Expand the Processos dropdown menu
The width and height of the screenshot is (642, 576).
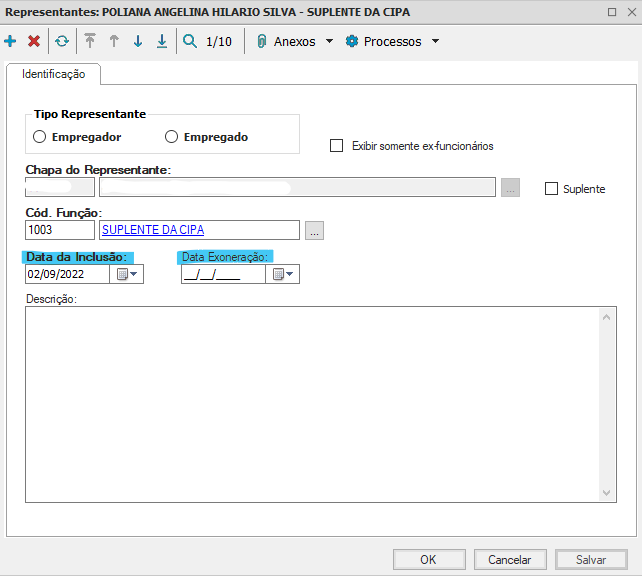392,42
